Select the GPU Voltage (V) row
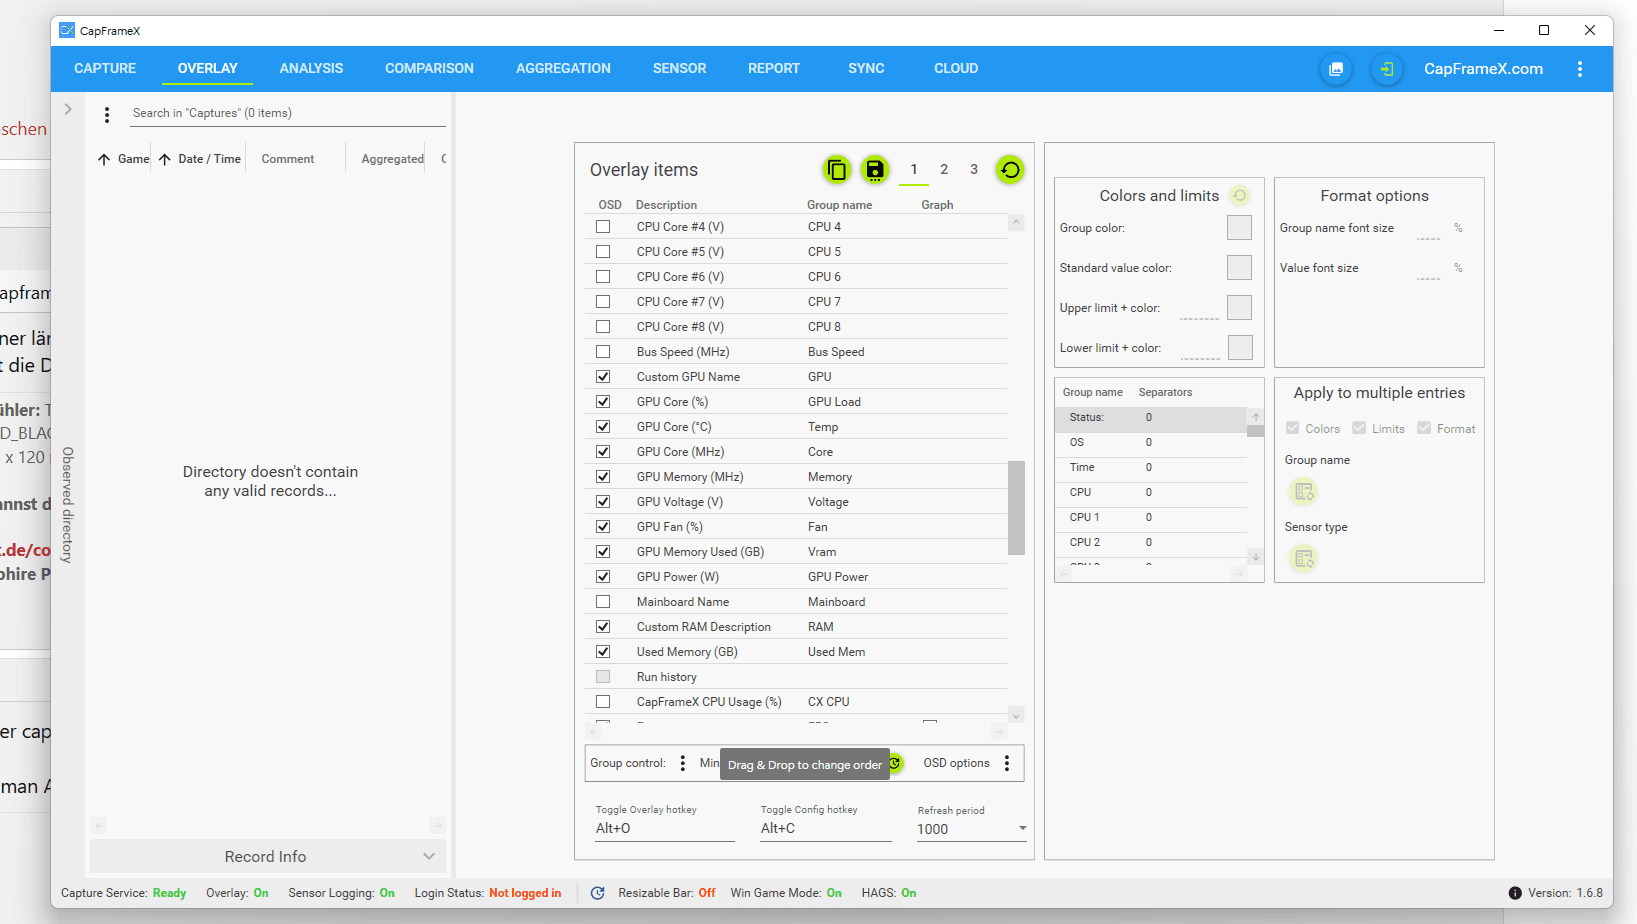Image resolution: width=1637 pixels, height=924 pixels. point(797,502)
